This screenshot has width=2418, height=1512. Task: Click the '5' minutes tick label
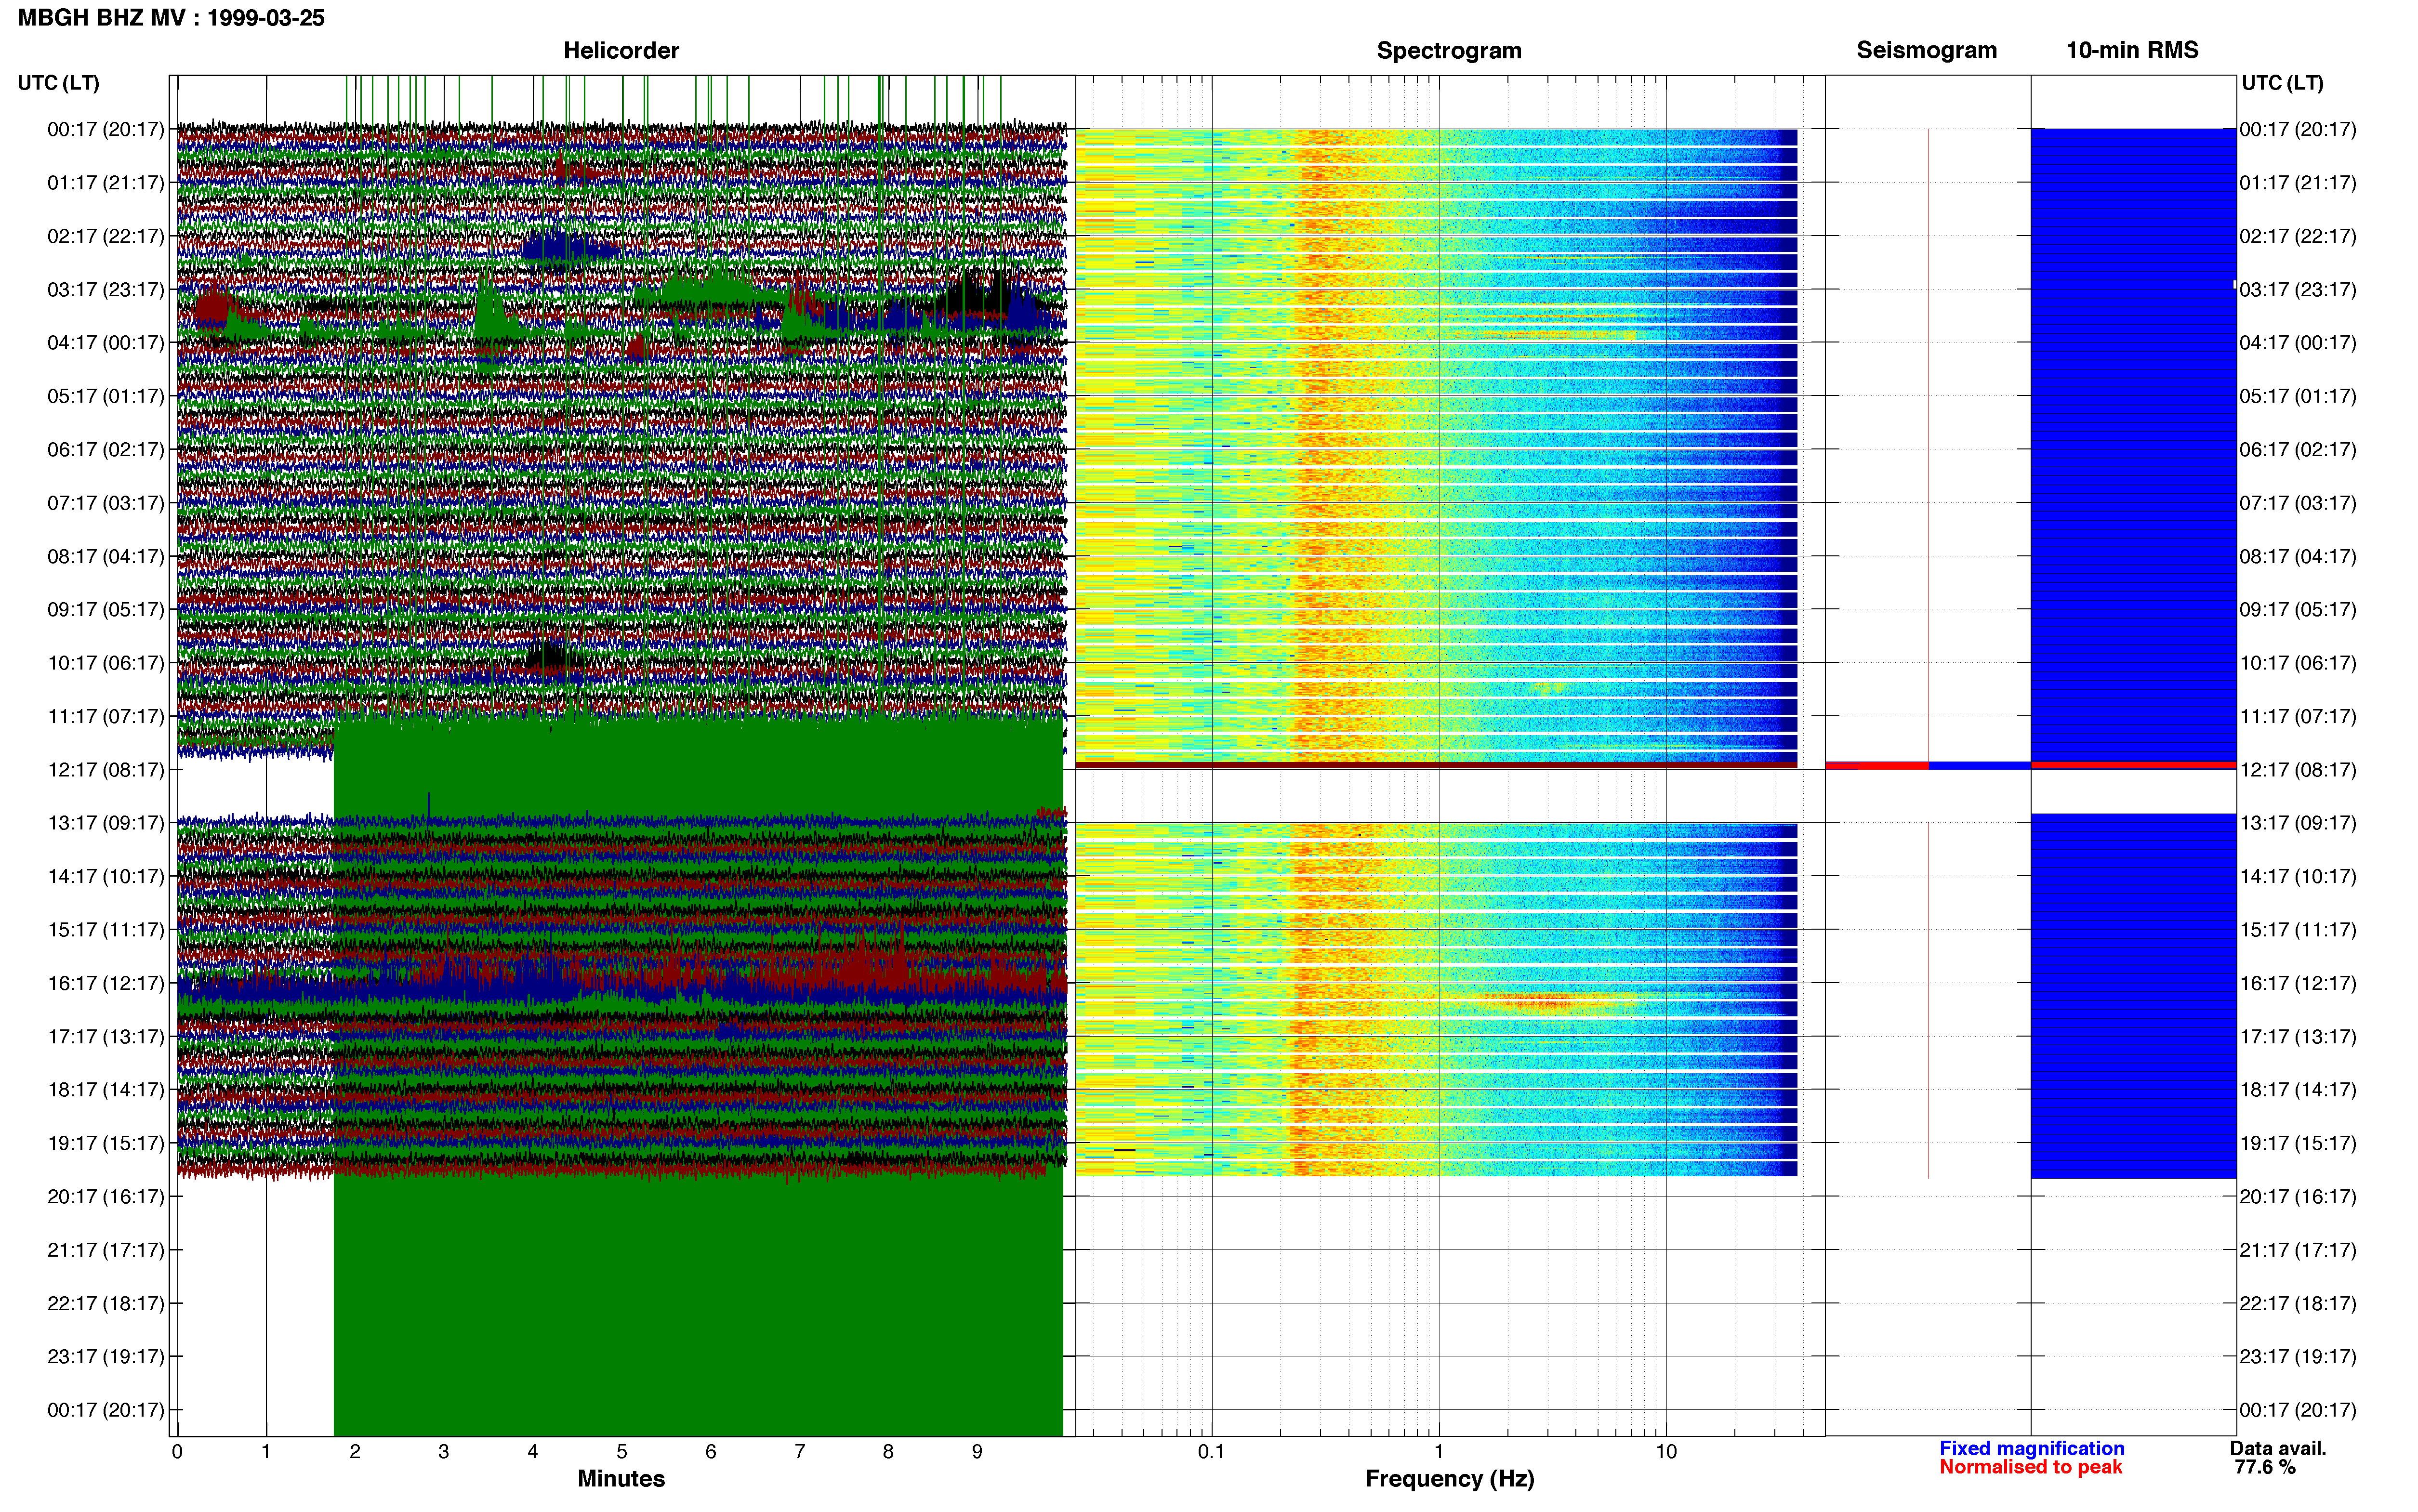tap(621, 1452)
